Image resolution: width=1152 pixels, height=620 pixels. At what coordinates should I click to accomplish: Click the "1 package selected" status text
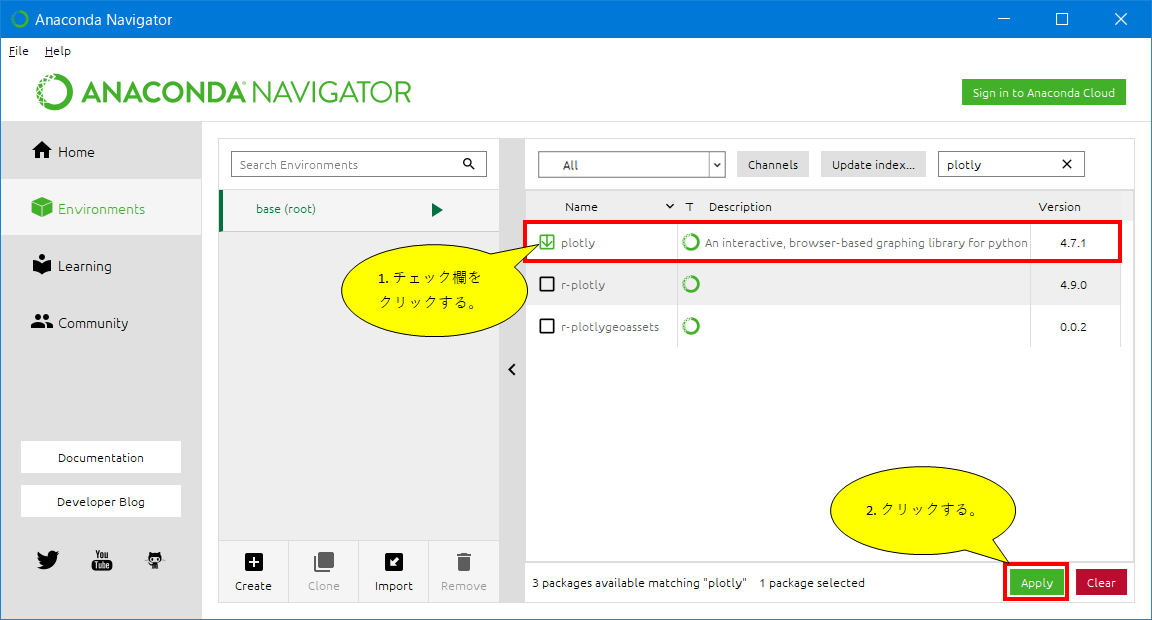tap(812, 583)
